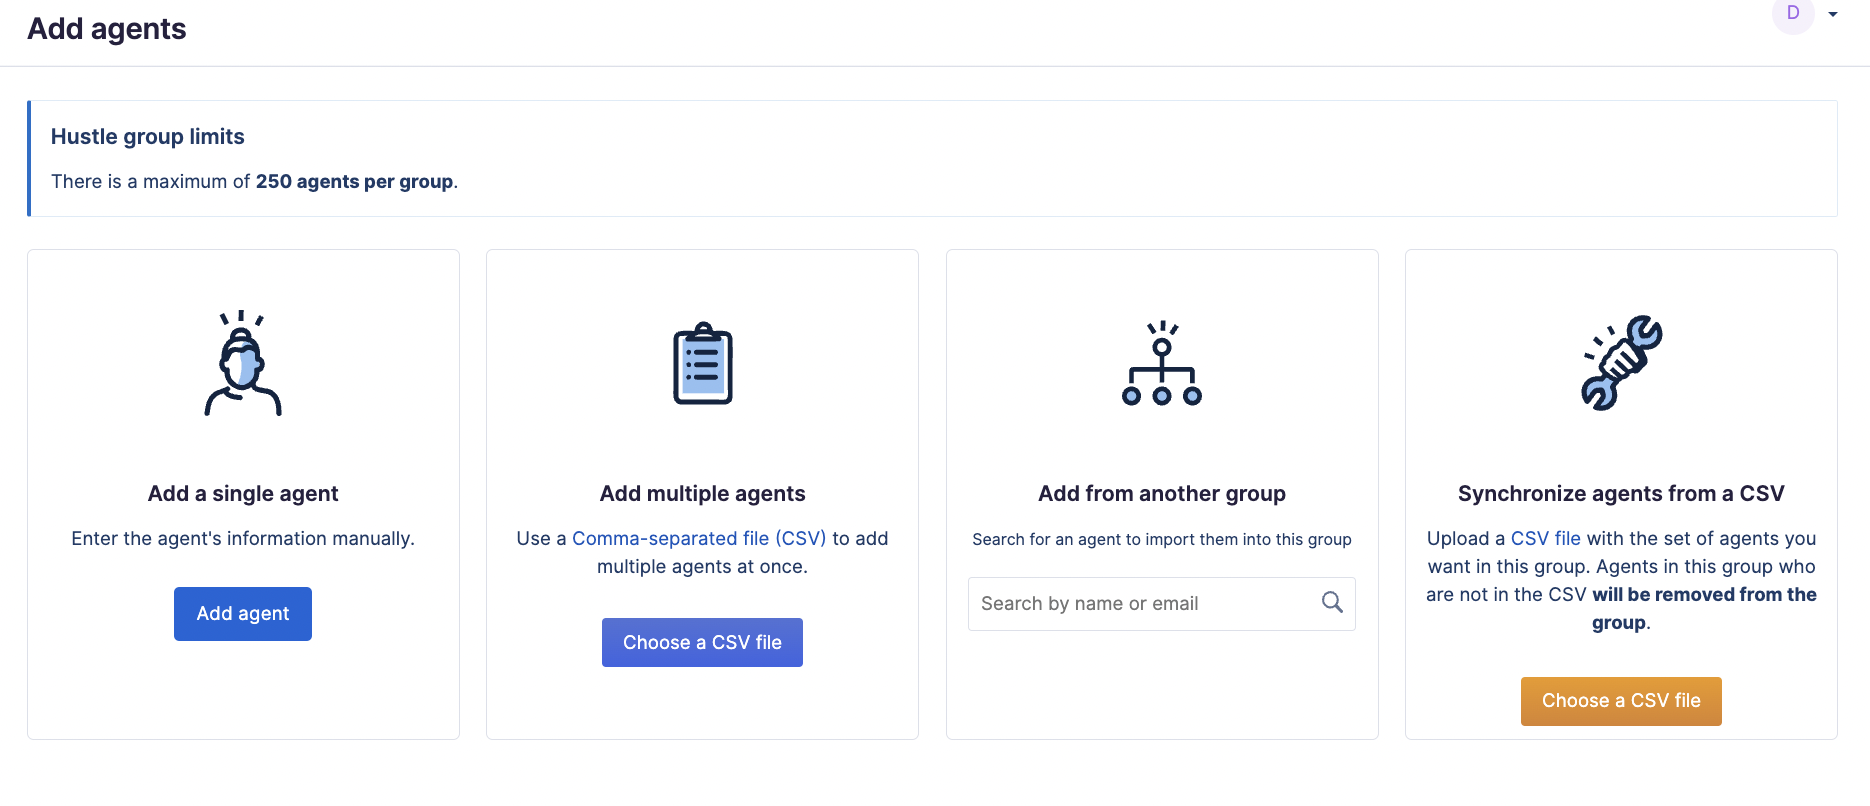Viewport: 1870px width, 806px height.
Task: Click the clipboard list icon
Action: 703,363
